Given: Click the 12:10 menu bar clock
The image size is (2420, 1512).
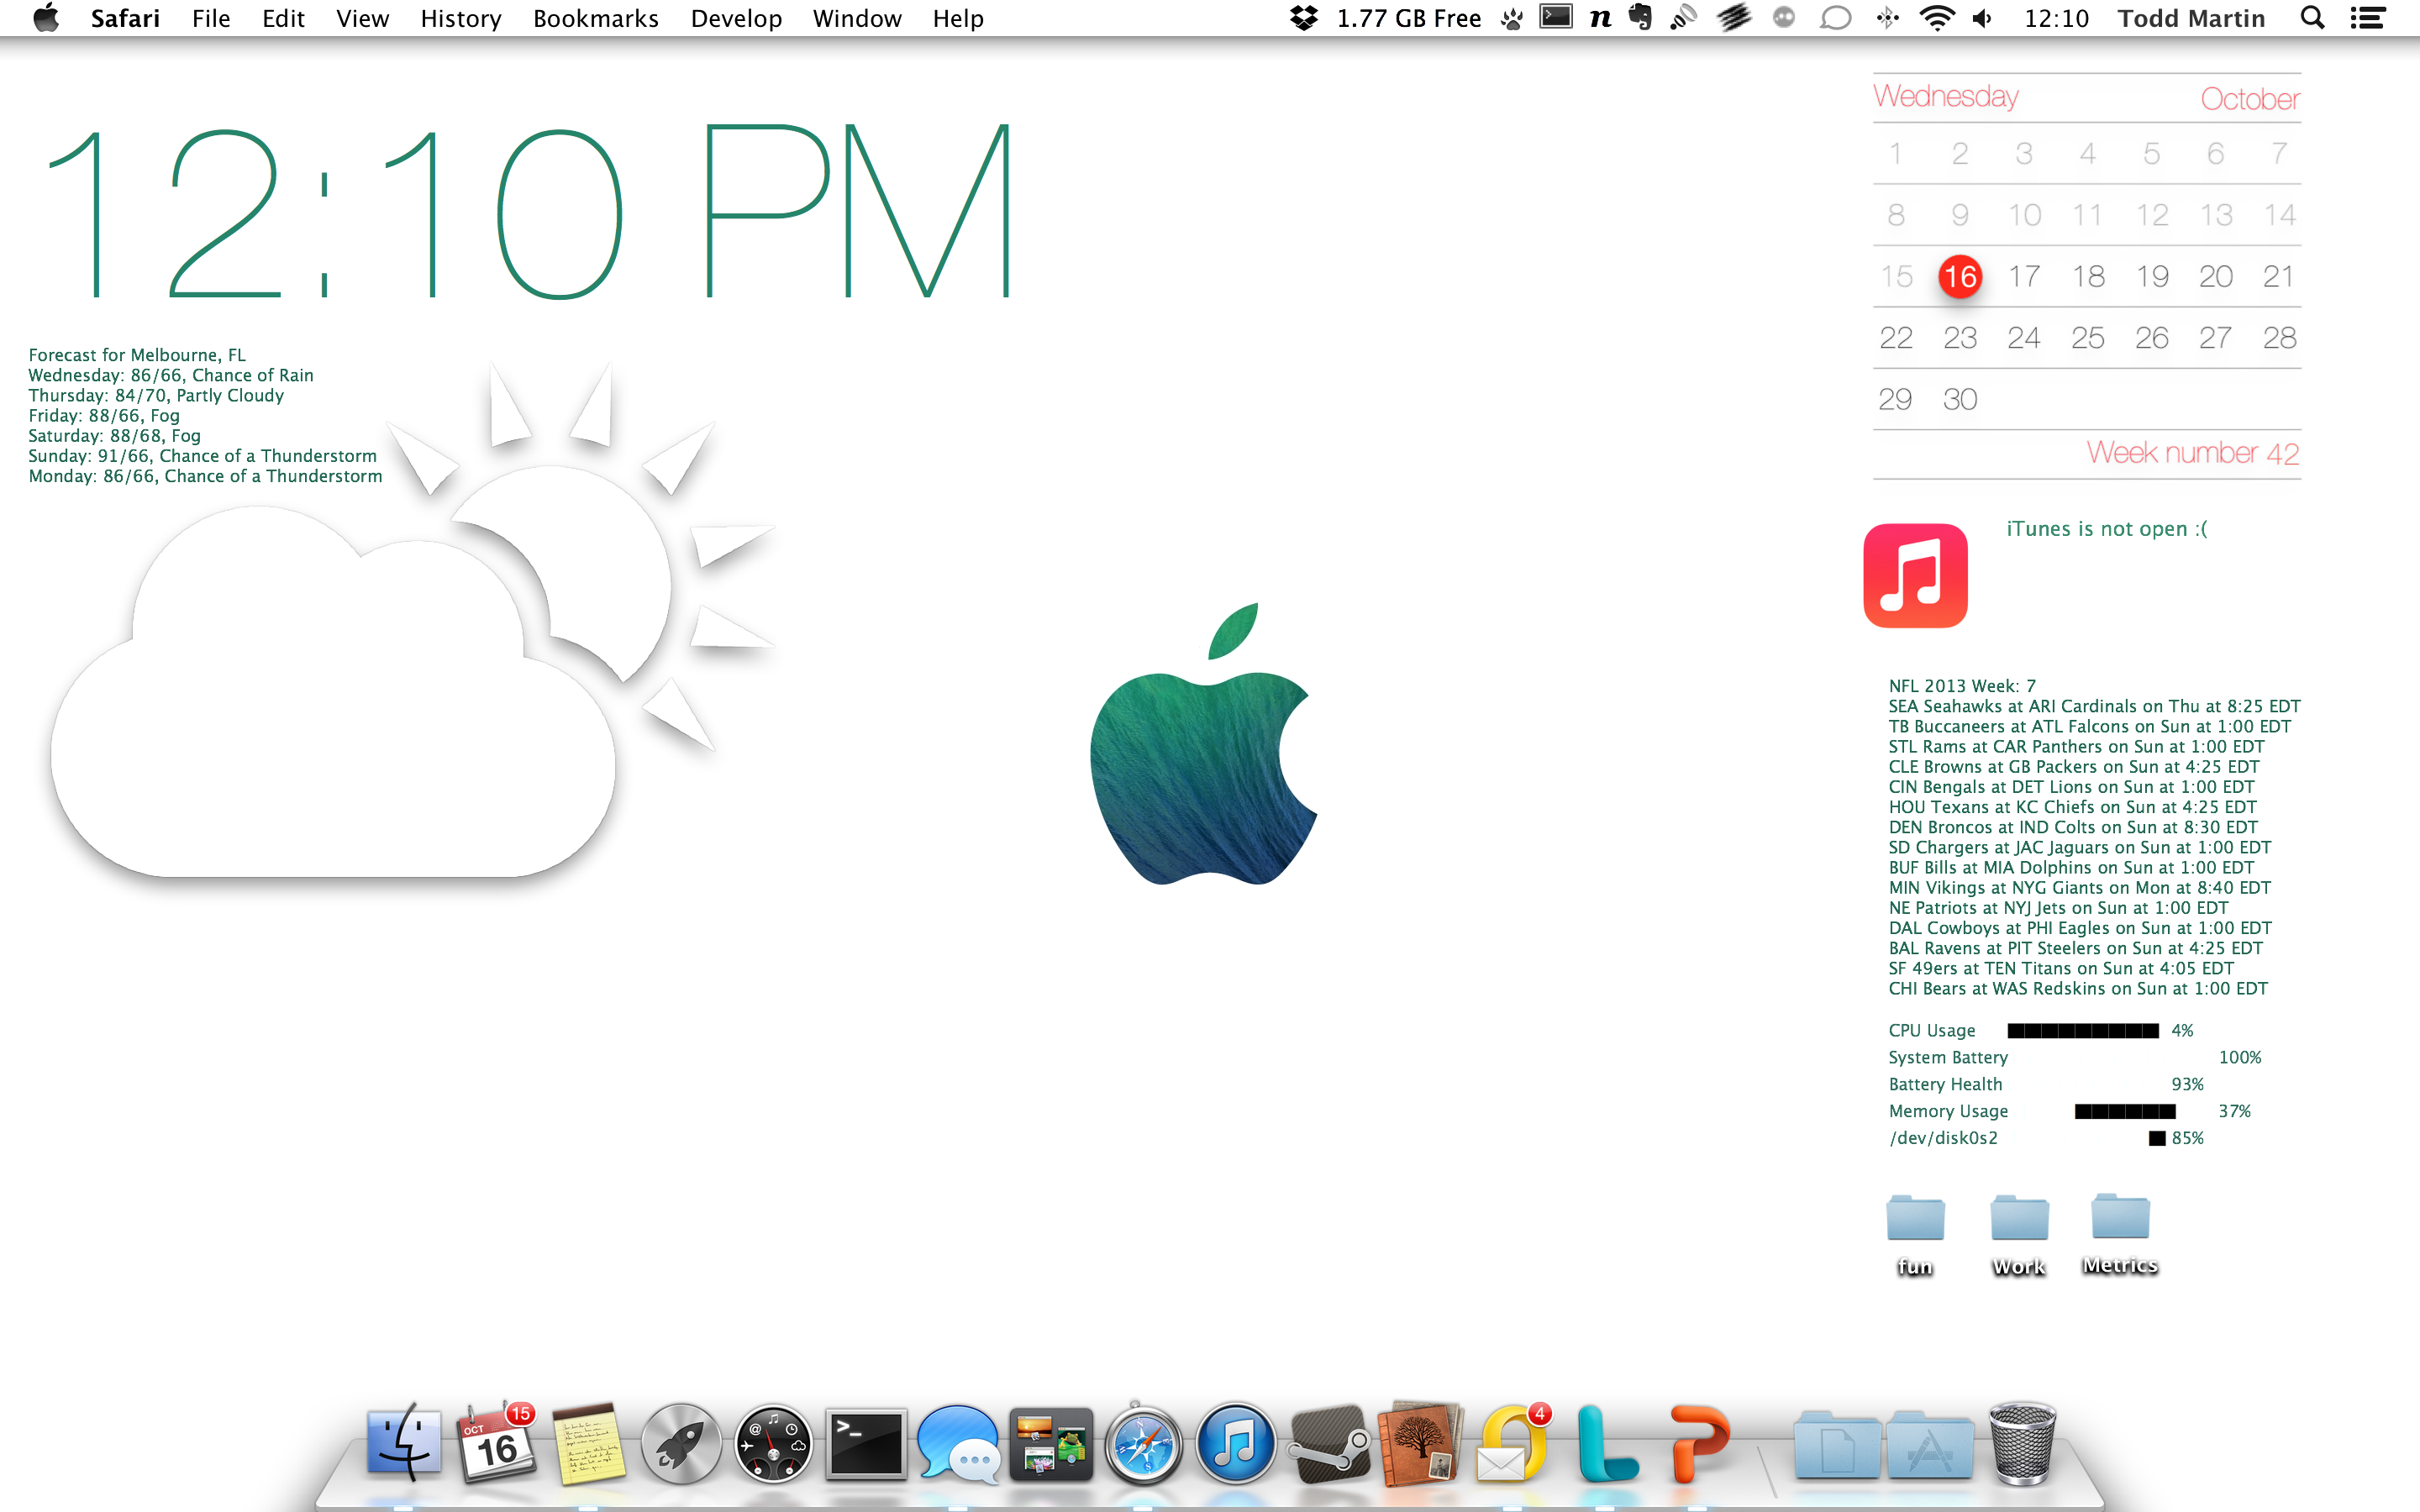Looking at the screenshot, I should (2056, 18).
